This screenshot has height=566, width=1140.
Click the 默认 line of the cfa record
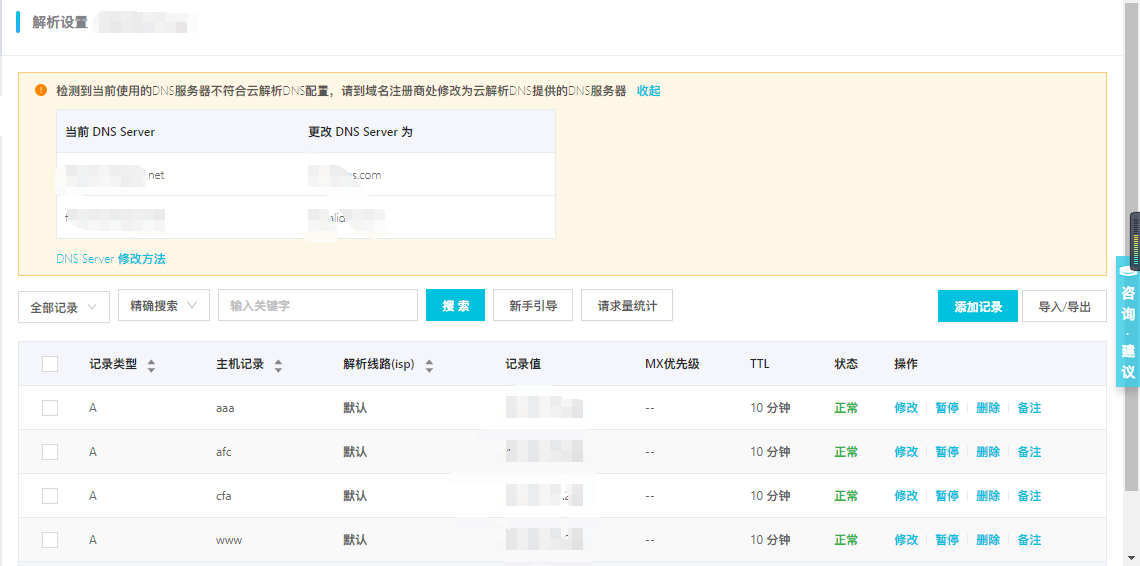click(x=355, y=496)
